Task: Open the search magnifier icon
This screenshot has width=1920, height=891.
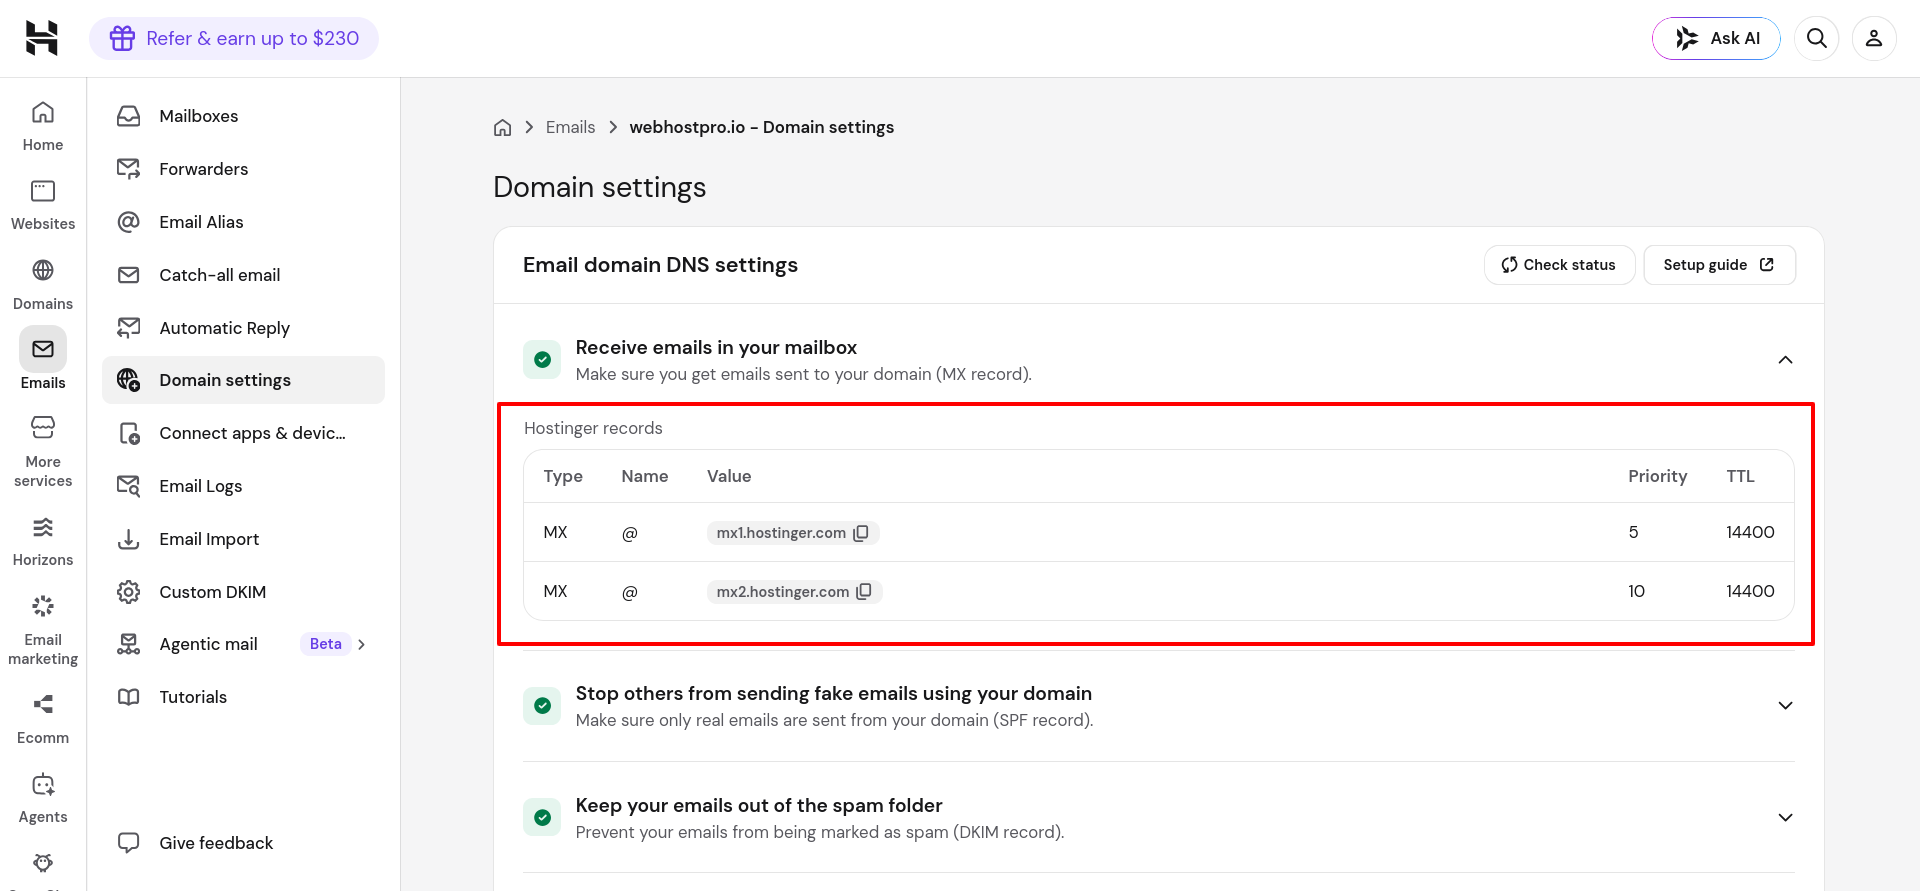Action: click(1817, 38)
